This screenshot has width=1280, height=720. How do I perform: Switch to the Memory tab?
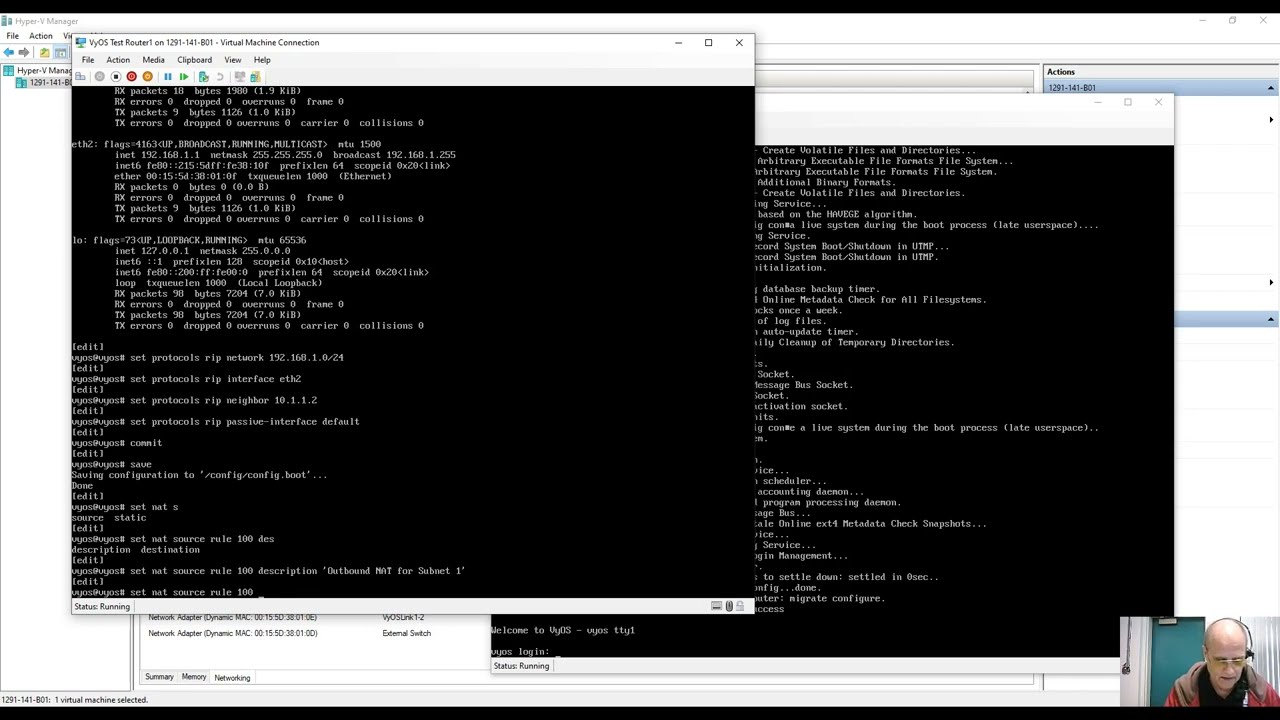point(194,677)
